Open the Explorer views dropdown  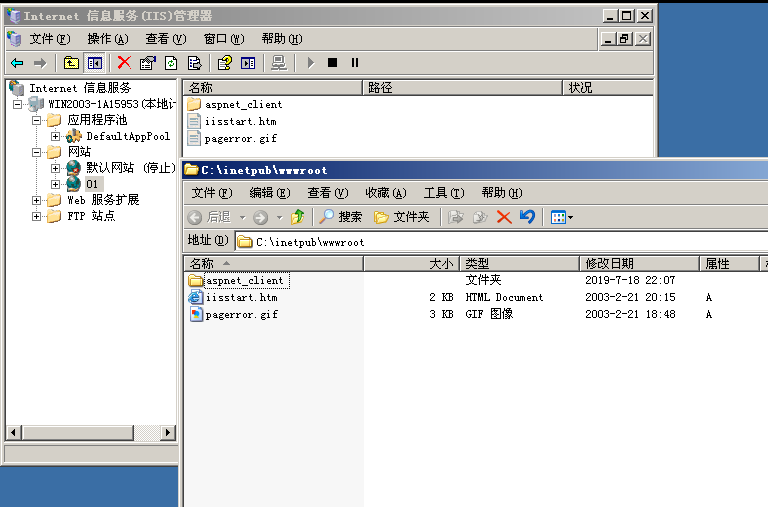point(561,217)
